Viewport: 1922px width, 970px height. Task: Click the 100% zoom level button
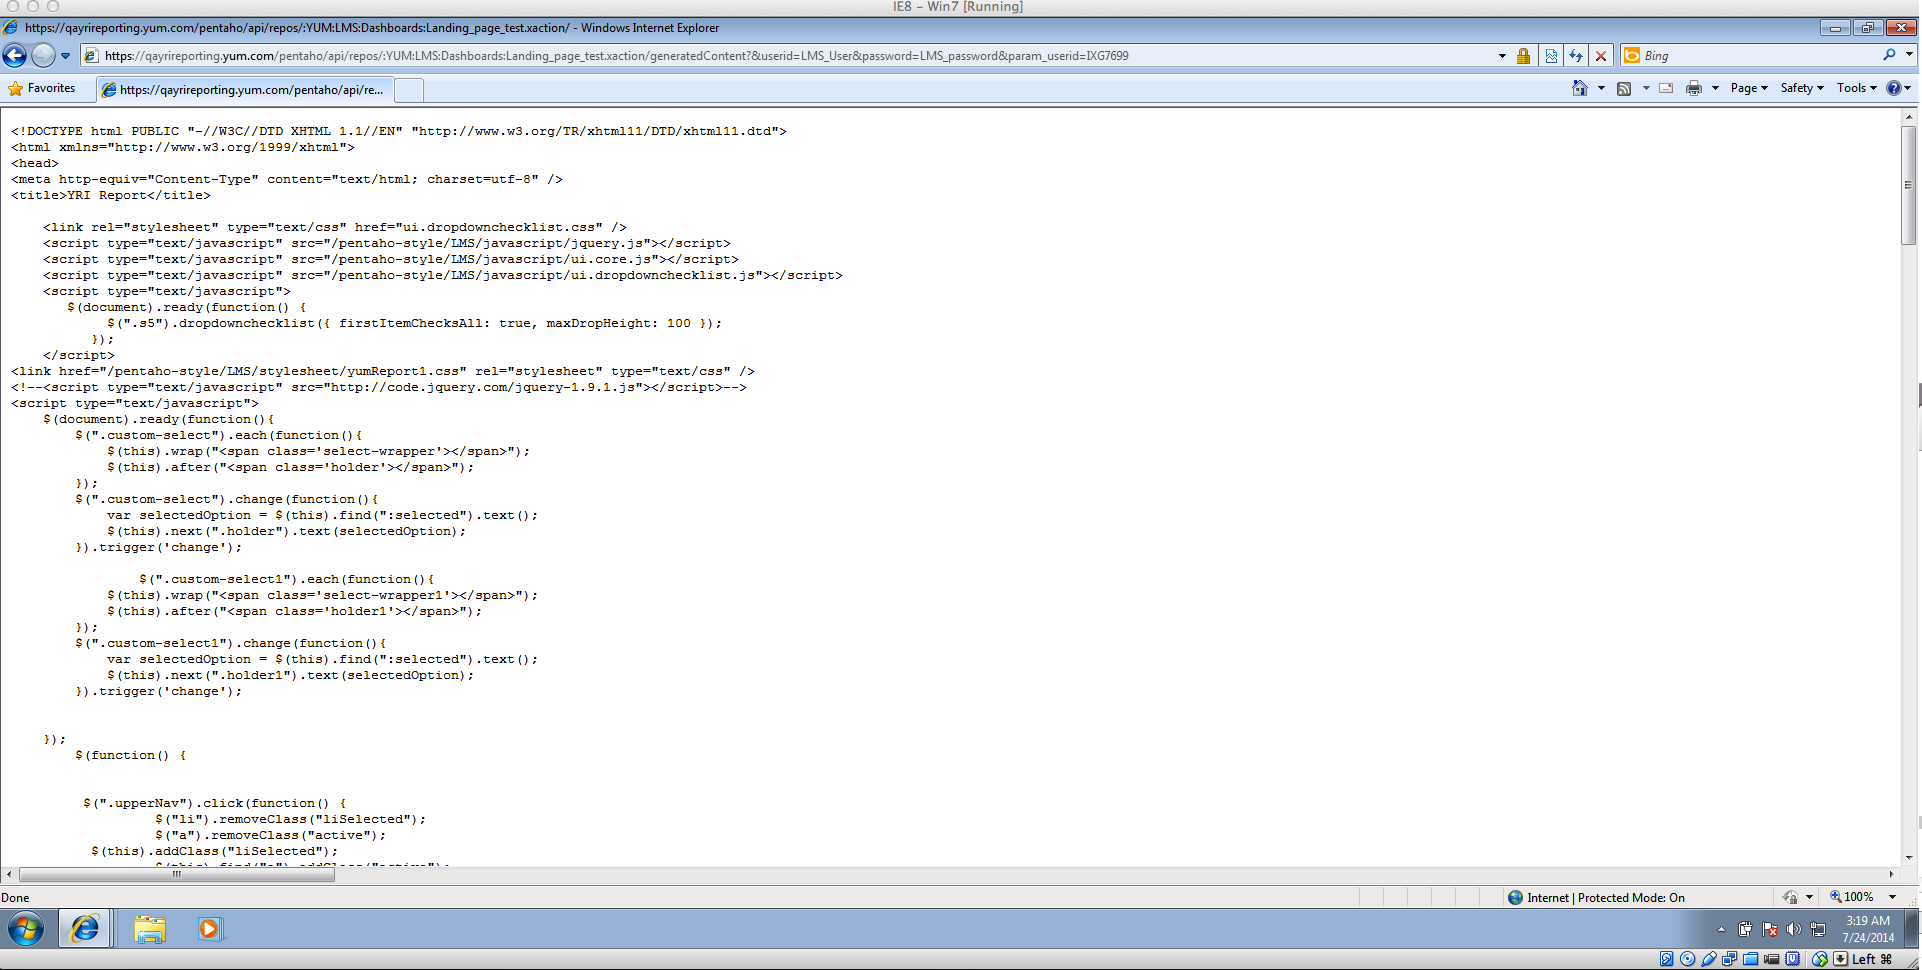tap(1851, 897)
